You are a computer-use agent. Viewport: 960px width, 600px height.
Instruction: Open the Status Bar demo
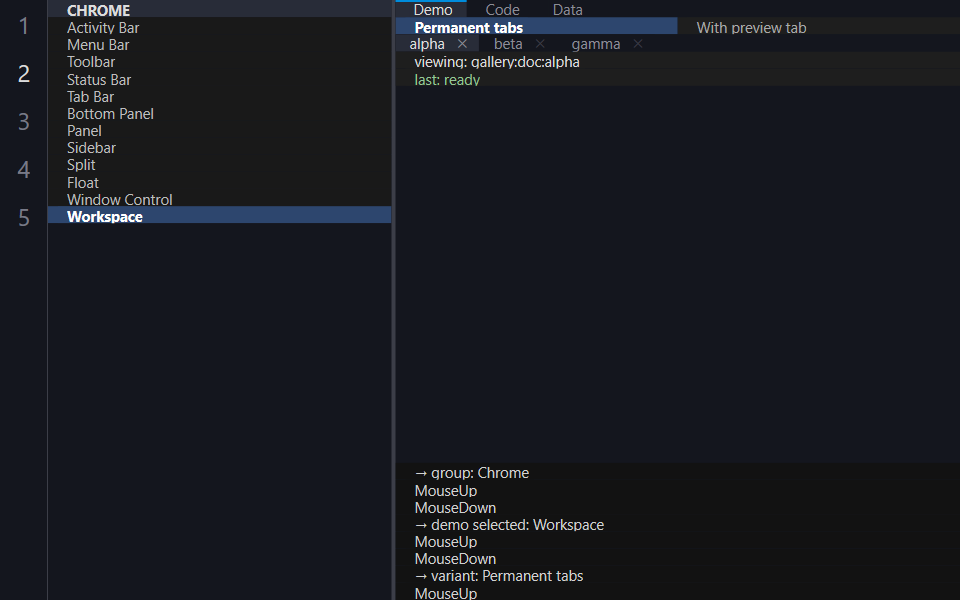pyautogui.click(x=219, y=80)
